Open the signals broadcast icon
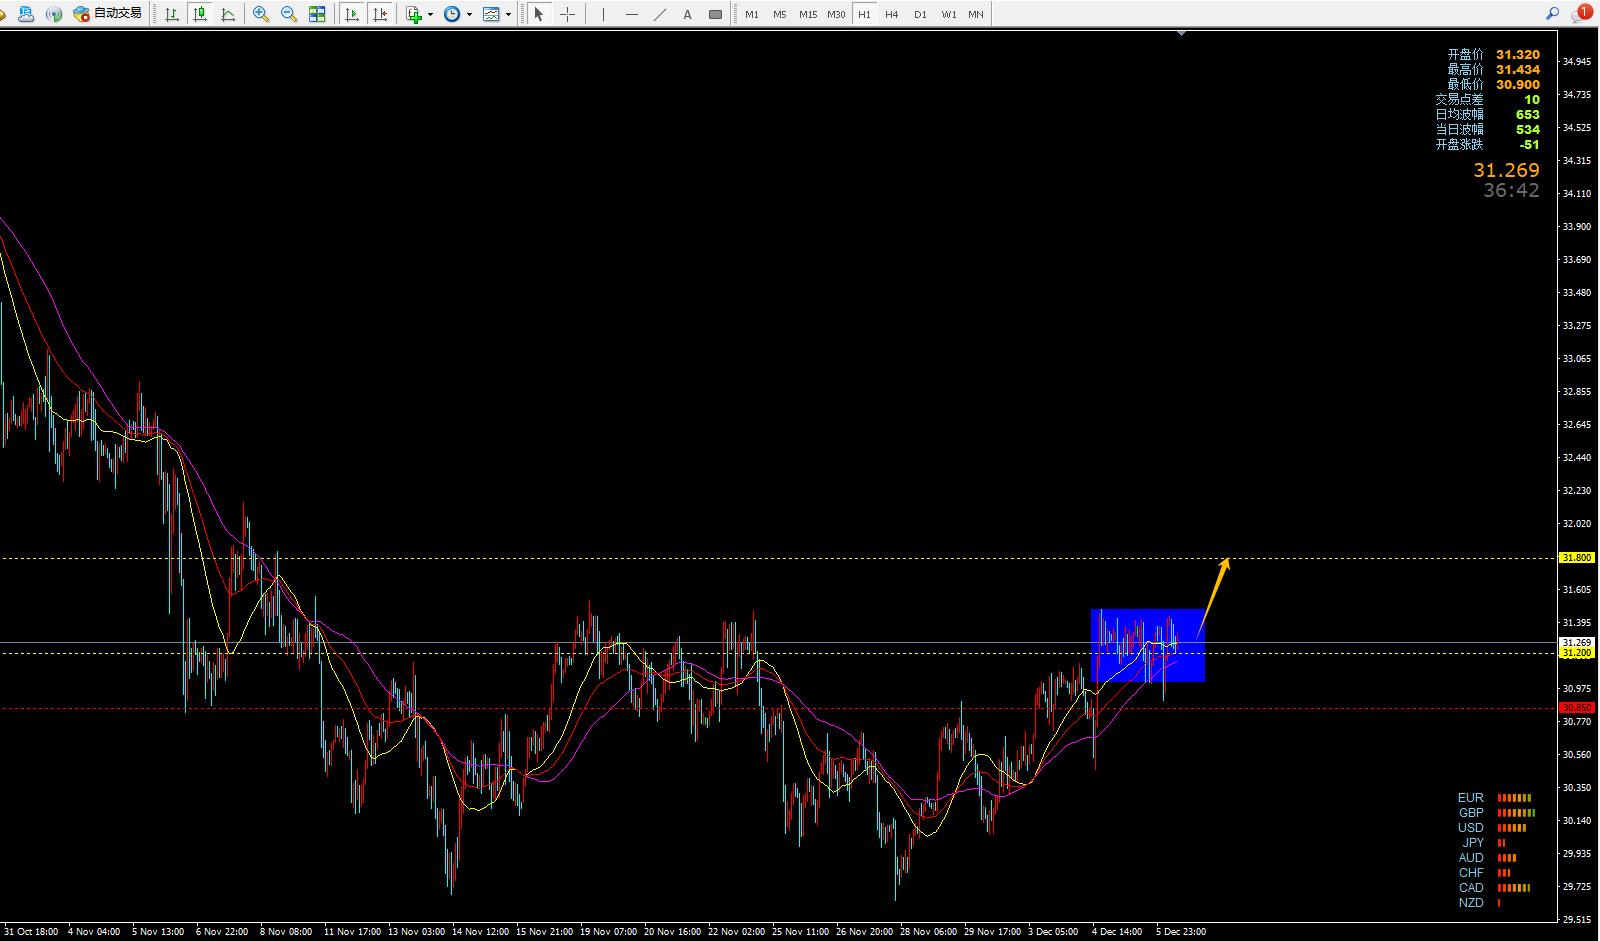 (x=54, y=14)
